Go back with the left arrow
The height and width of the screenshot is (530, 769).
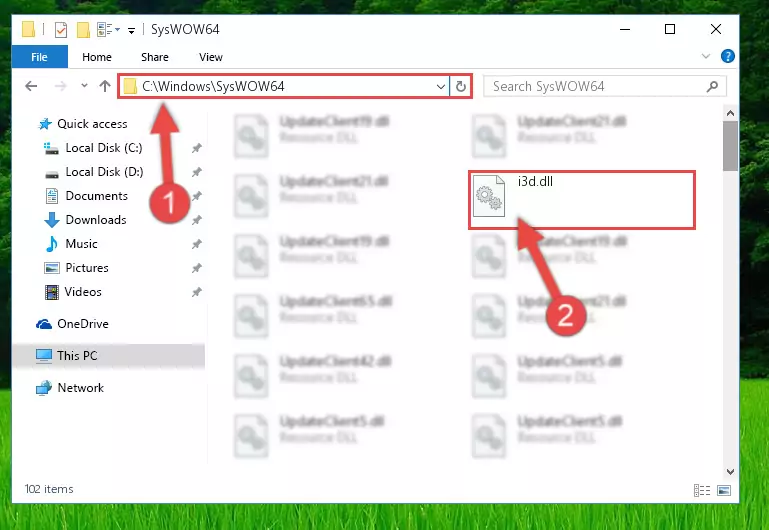(31, 86)
